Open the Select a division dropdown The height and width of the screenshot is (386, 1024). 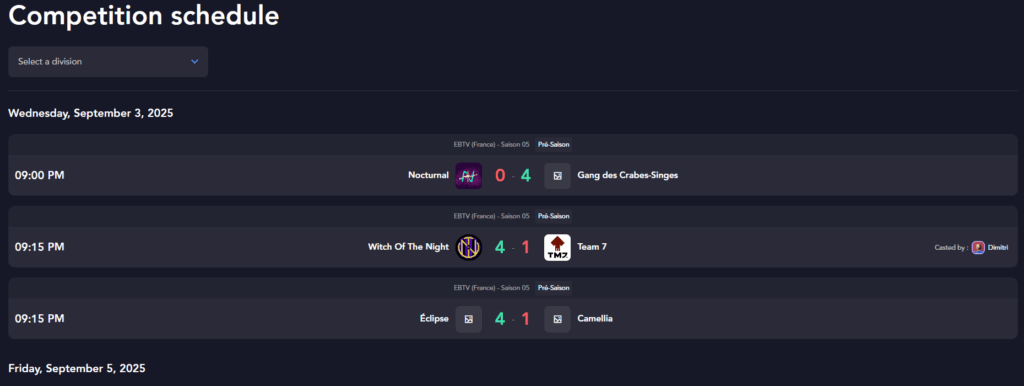[108, 61]
